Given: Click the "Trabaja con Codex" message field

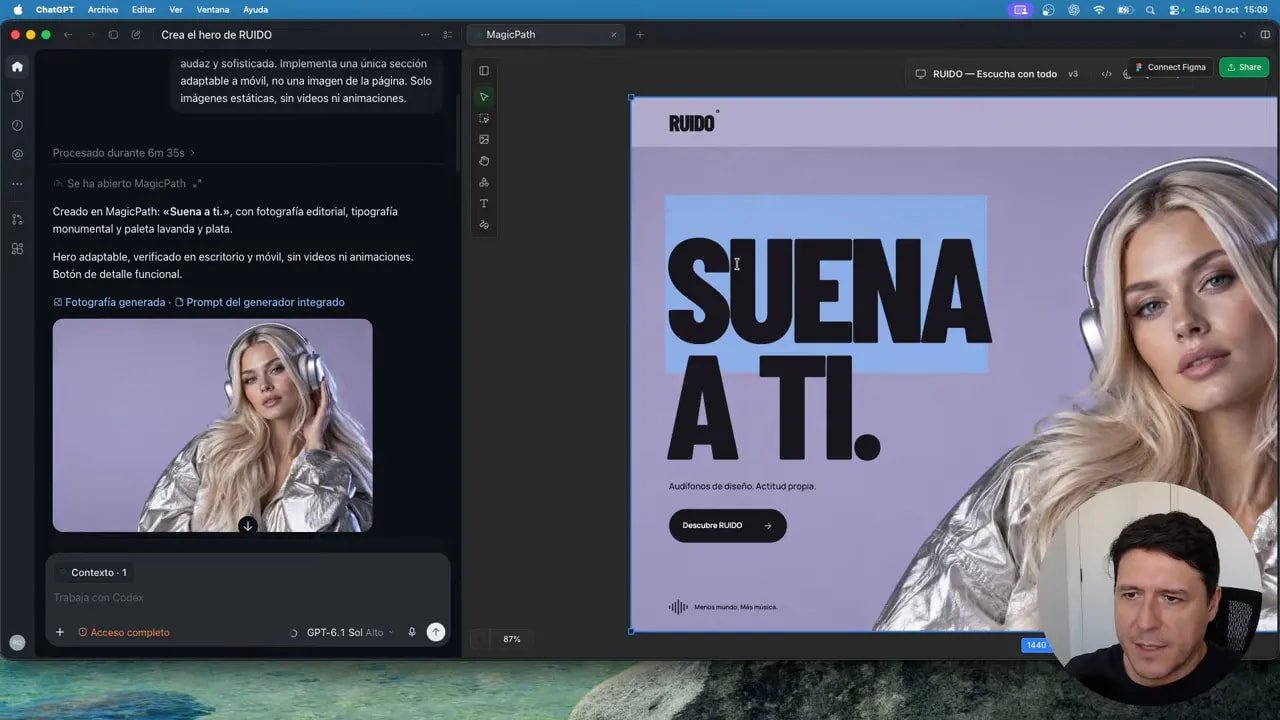Looking at the screenshot, I should 248,598.
